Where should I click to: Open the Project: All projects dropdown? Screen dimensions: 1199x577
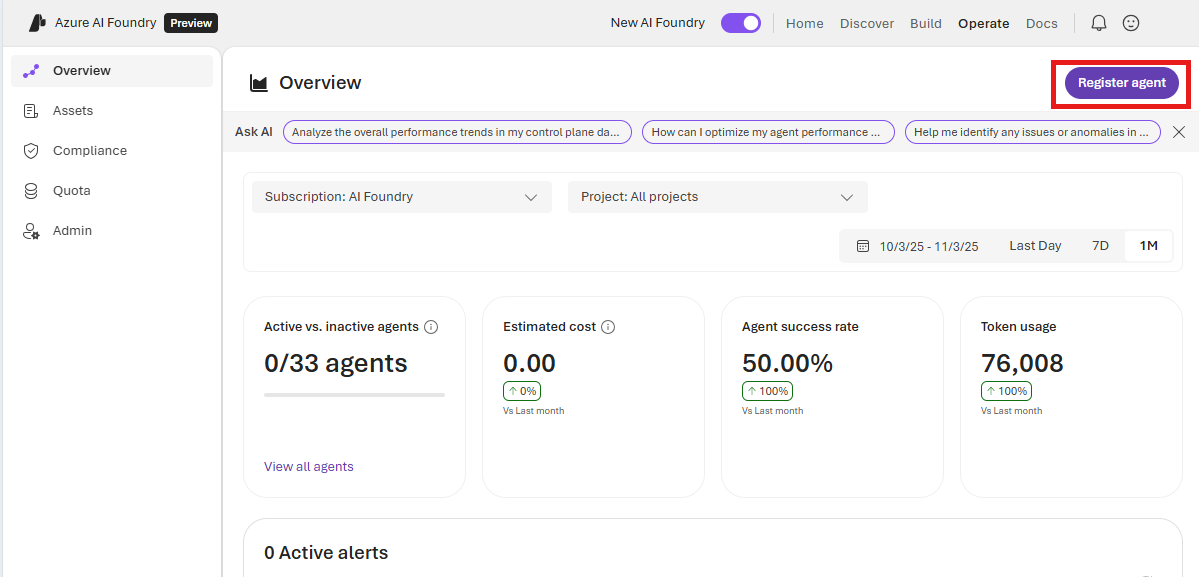pos(717,197)
